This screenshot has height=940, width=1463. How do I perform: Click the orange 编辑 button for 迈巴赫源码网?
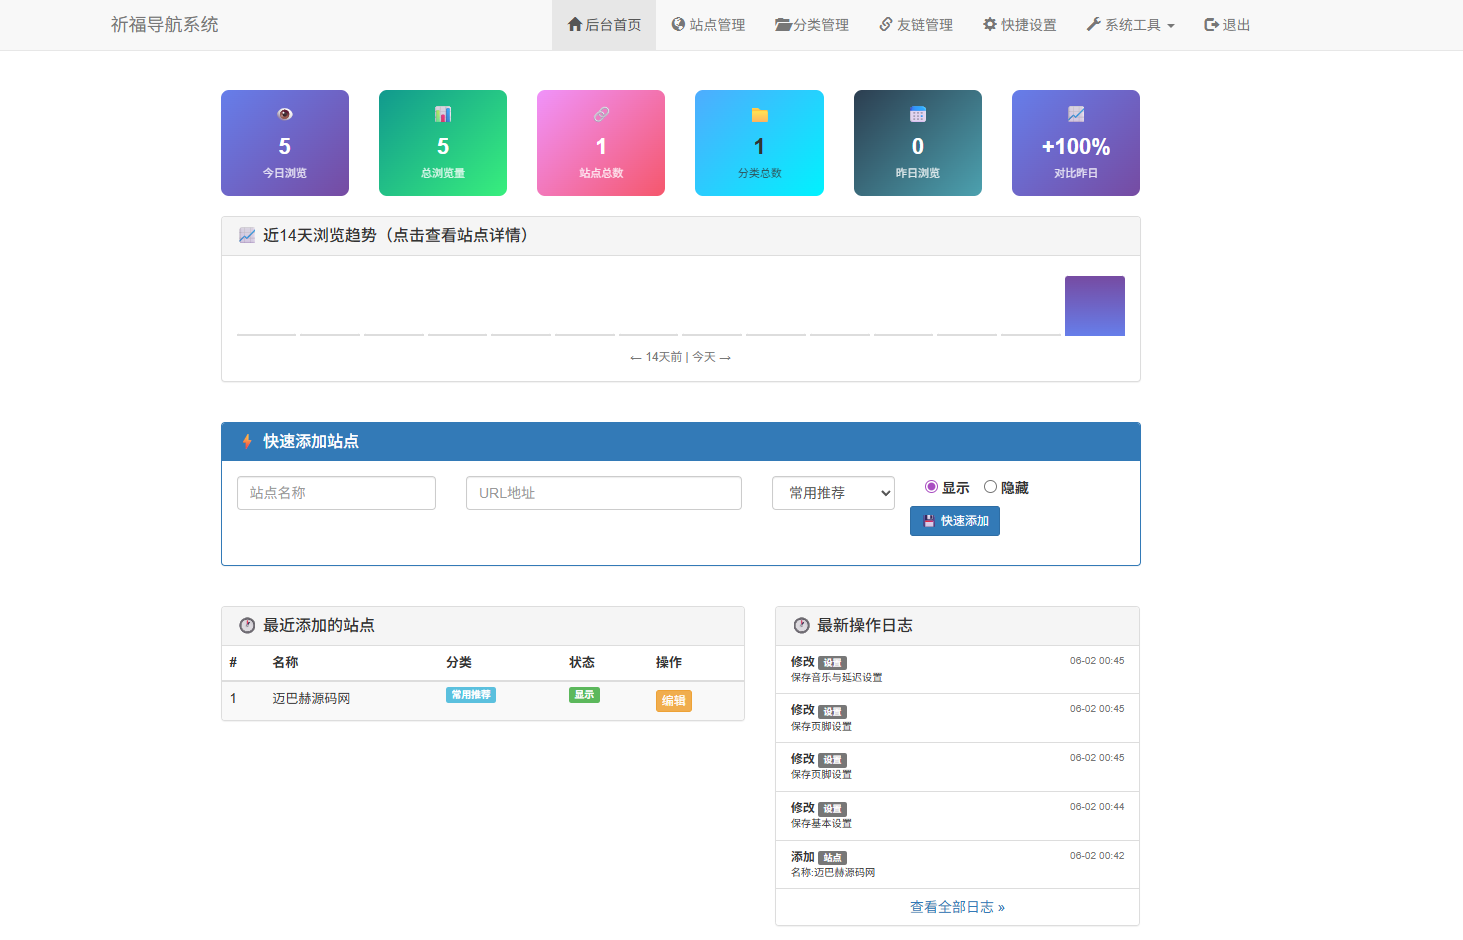674,701
